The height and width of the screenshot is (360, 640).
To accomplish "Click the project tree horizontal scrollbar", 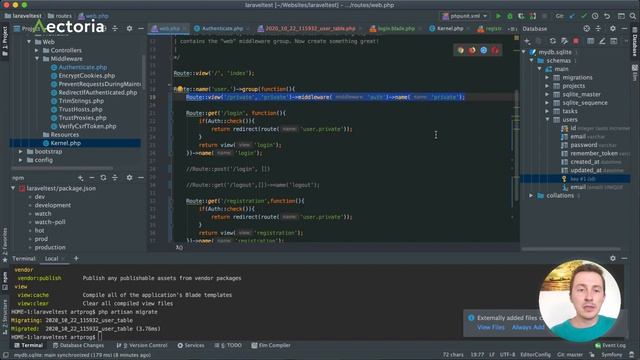I will coord(62,168).
